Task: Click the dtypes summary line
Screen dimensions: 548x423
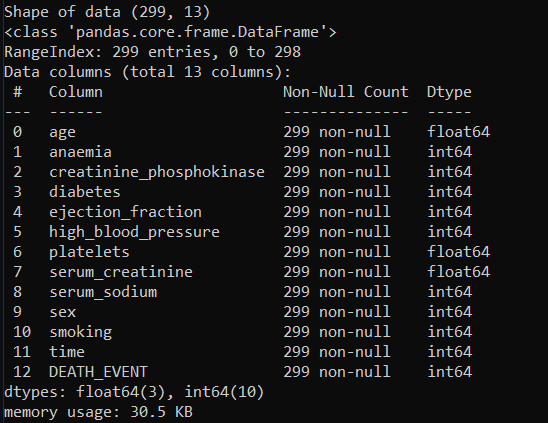Action: [134, 392]
